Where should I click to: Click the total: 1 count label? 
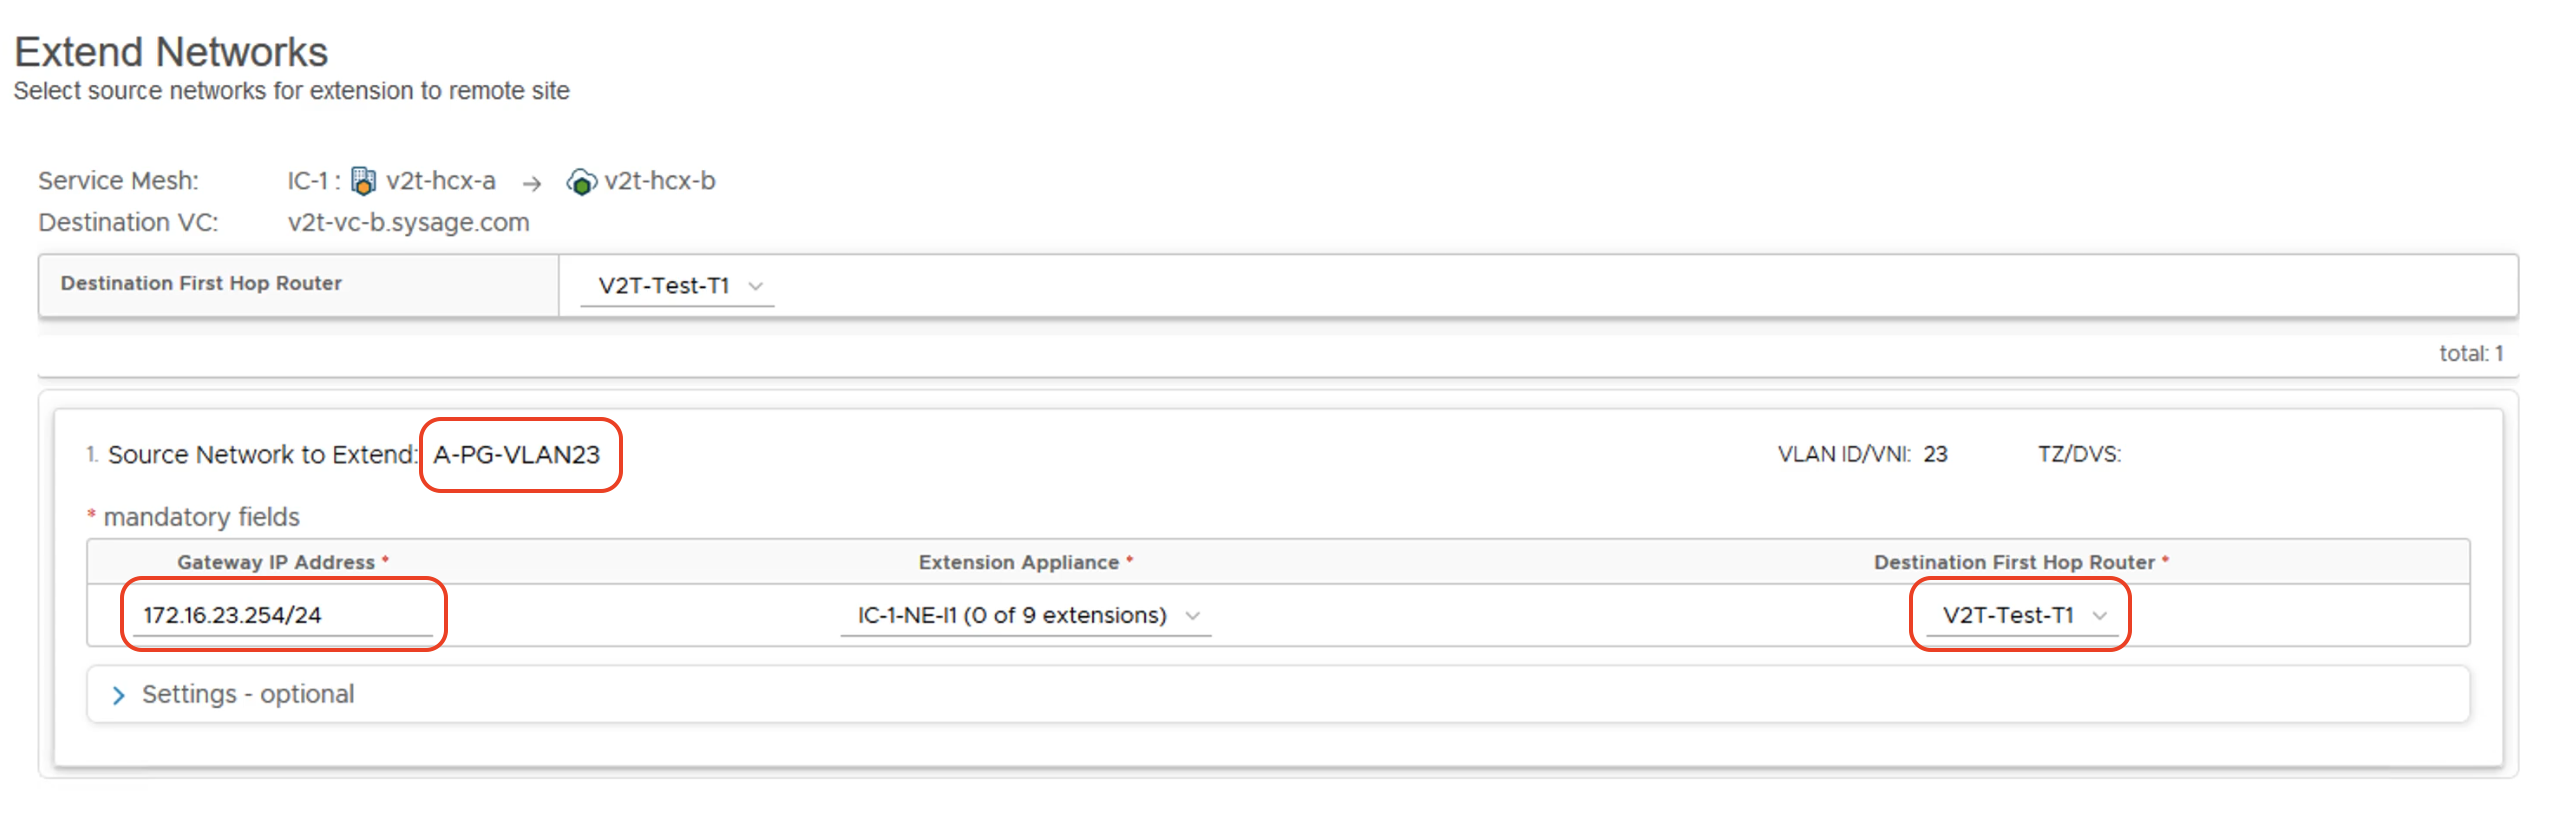[2471, 353]
